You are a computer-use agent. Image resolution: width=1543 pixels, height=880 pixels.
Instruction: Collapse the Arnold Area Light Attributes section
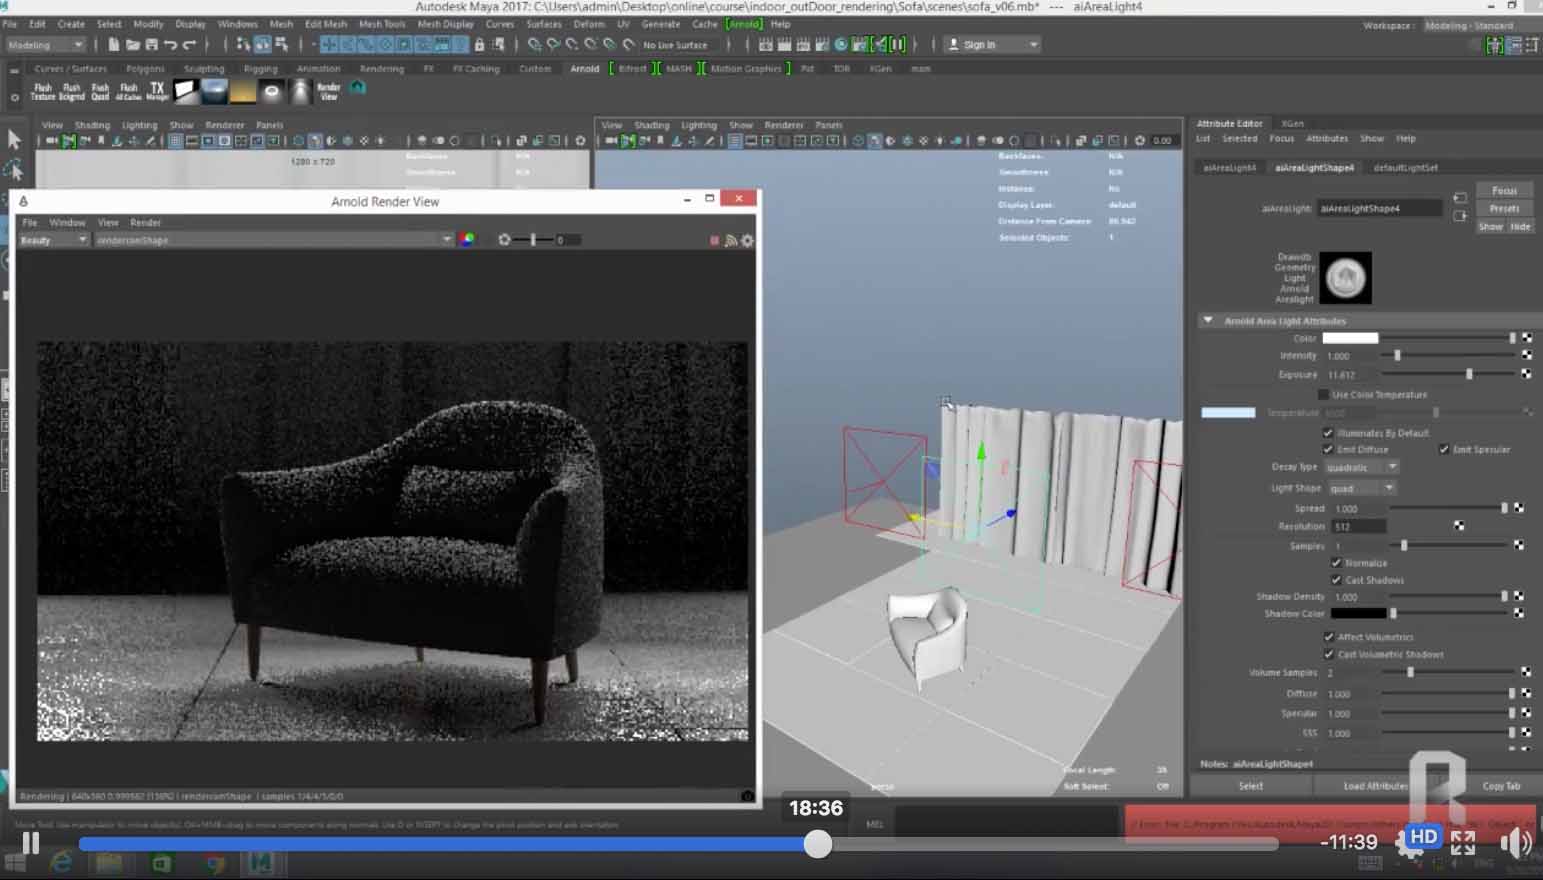1208,321
